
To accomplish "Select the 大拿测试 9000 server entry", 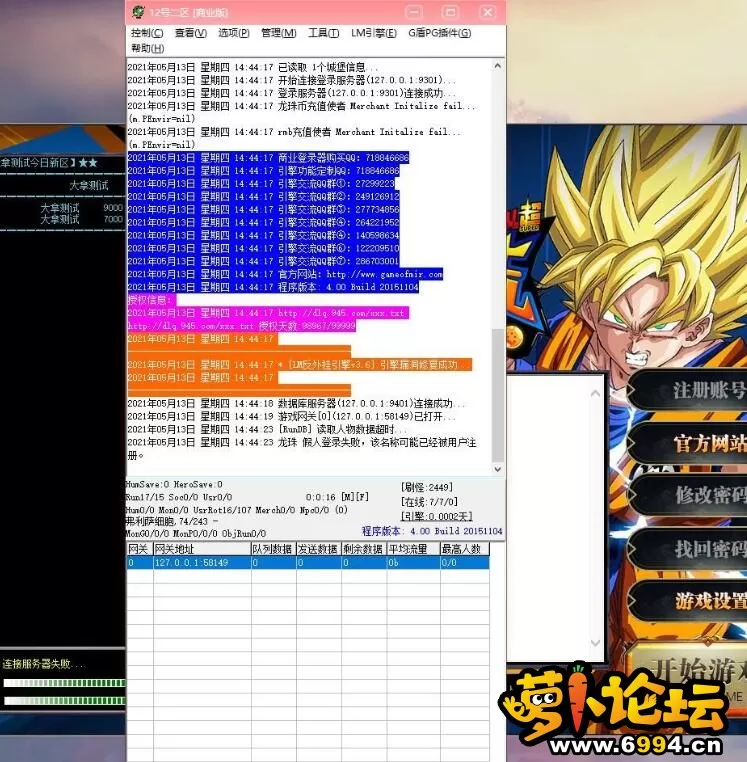I will [x=81, y=208].
